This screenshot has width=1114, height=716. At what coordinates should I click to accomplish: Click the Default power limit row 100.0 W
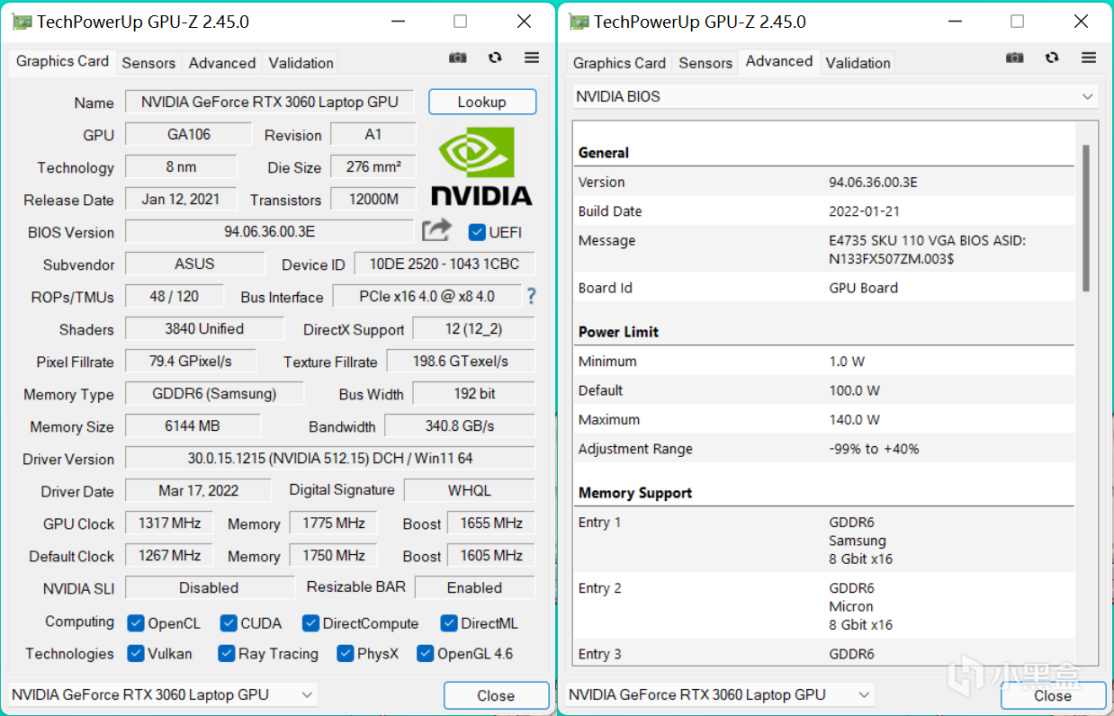click(824, 391)
